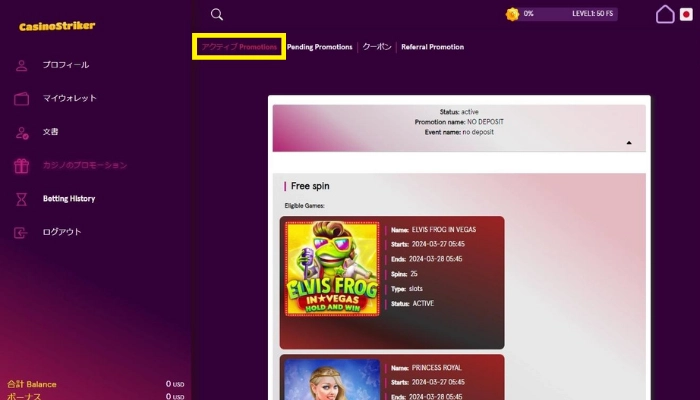Click the Event name no deposit text
Image resolution: width=700 pixels, height=400 pixels.
click(459, 132)
